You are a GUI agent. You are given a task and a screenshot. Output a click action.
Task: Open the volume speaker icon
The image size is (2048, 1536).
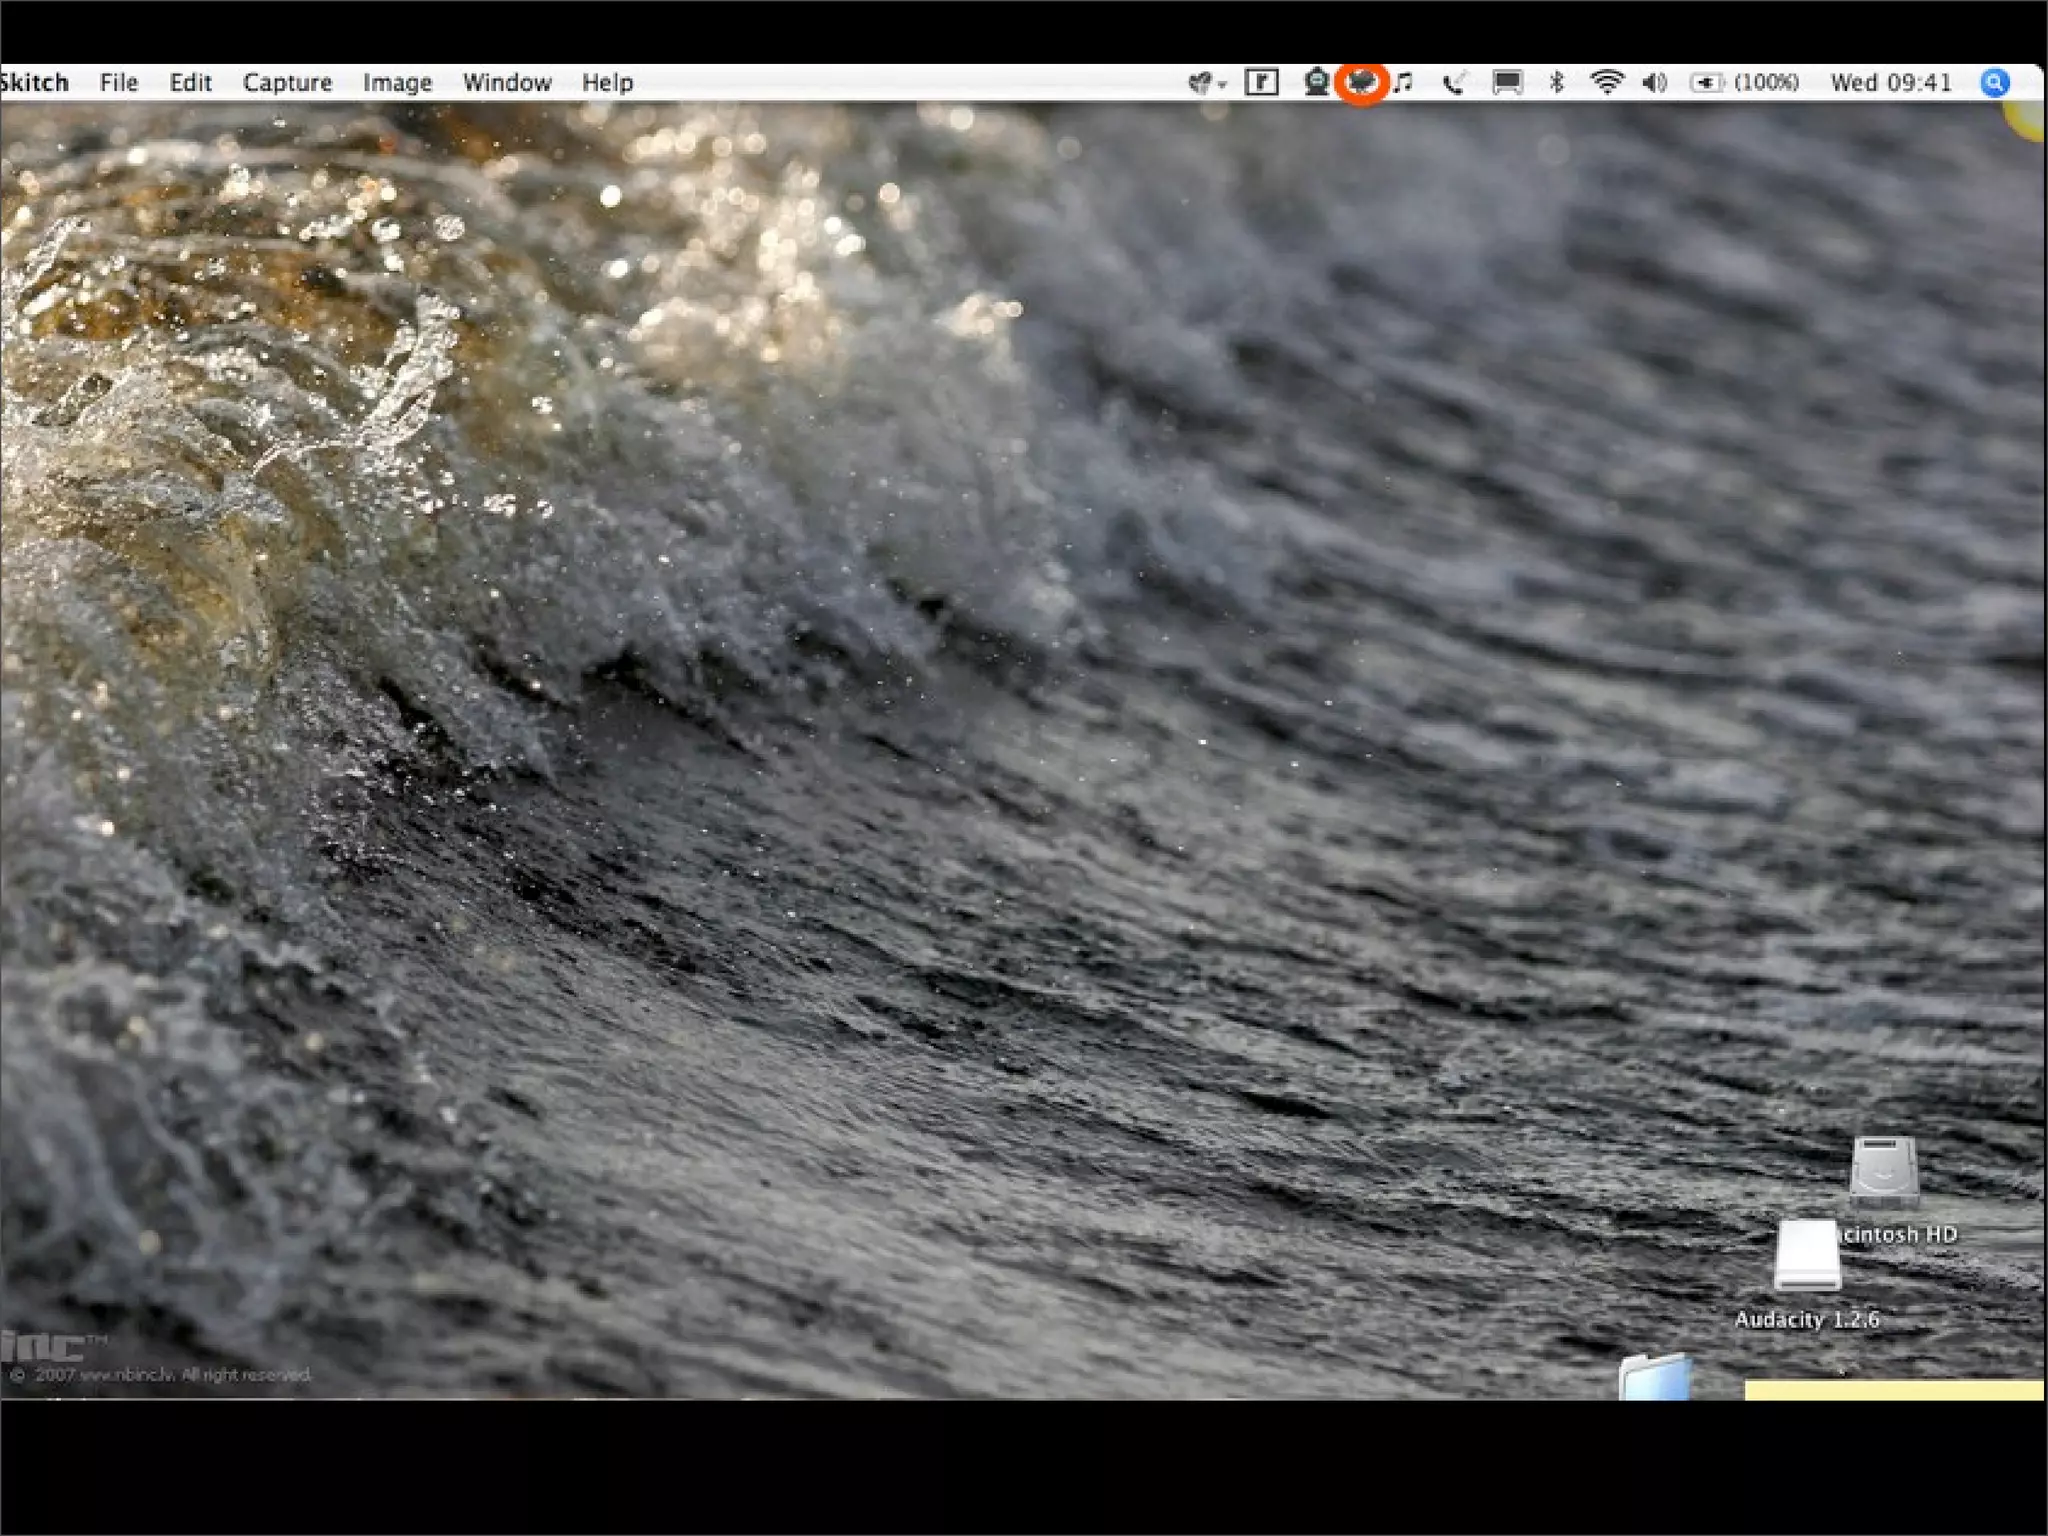click(1654, 82)
